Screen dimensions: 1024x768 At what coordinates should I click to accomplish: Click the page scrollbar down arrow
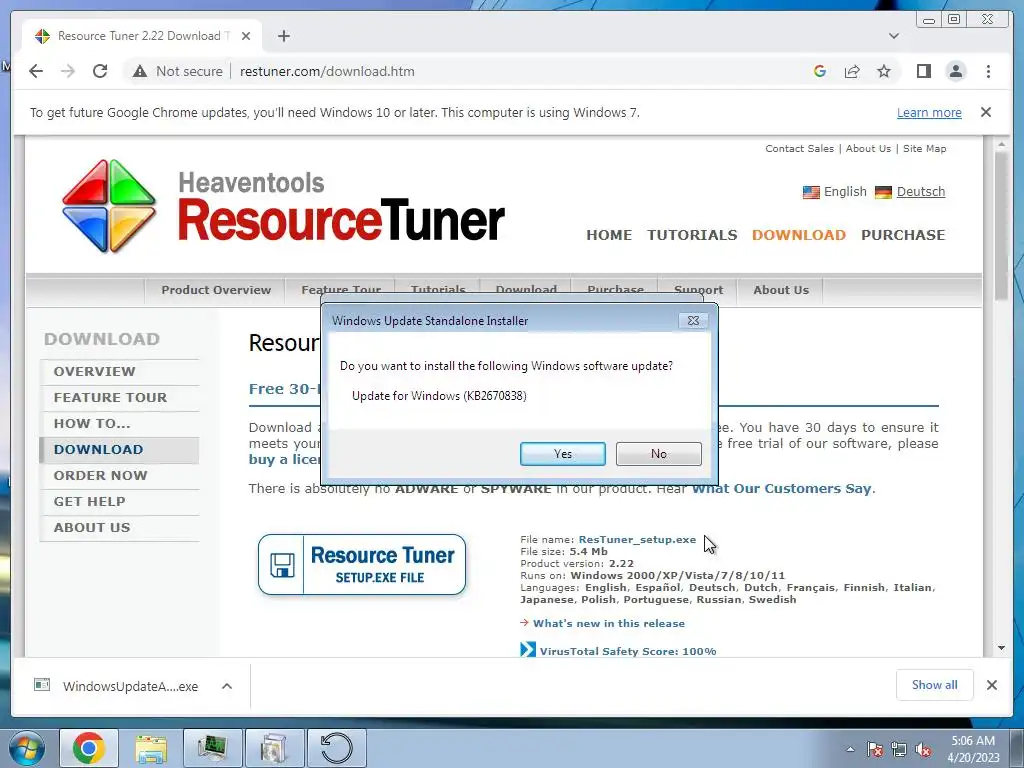pyautogui.click(x=1001, y=648)
